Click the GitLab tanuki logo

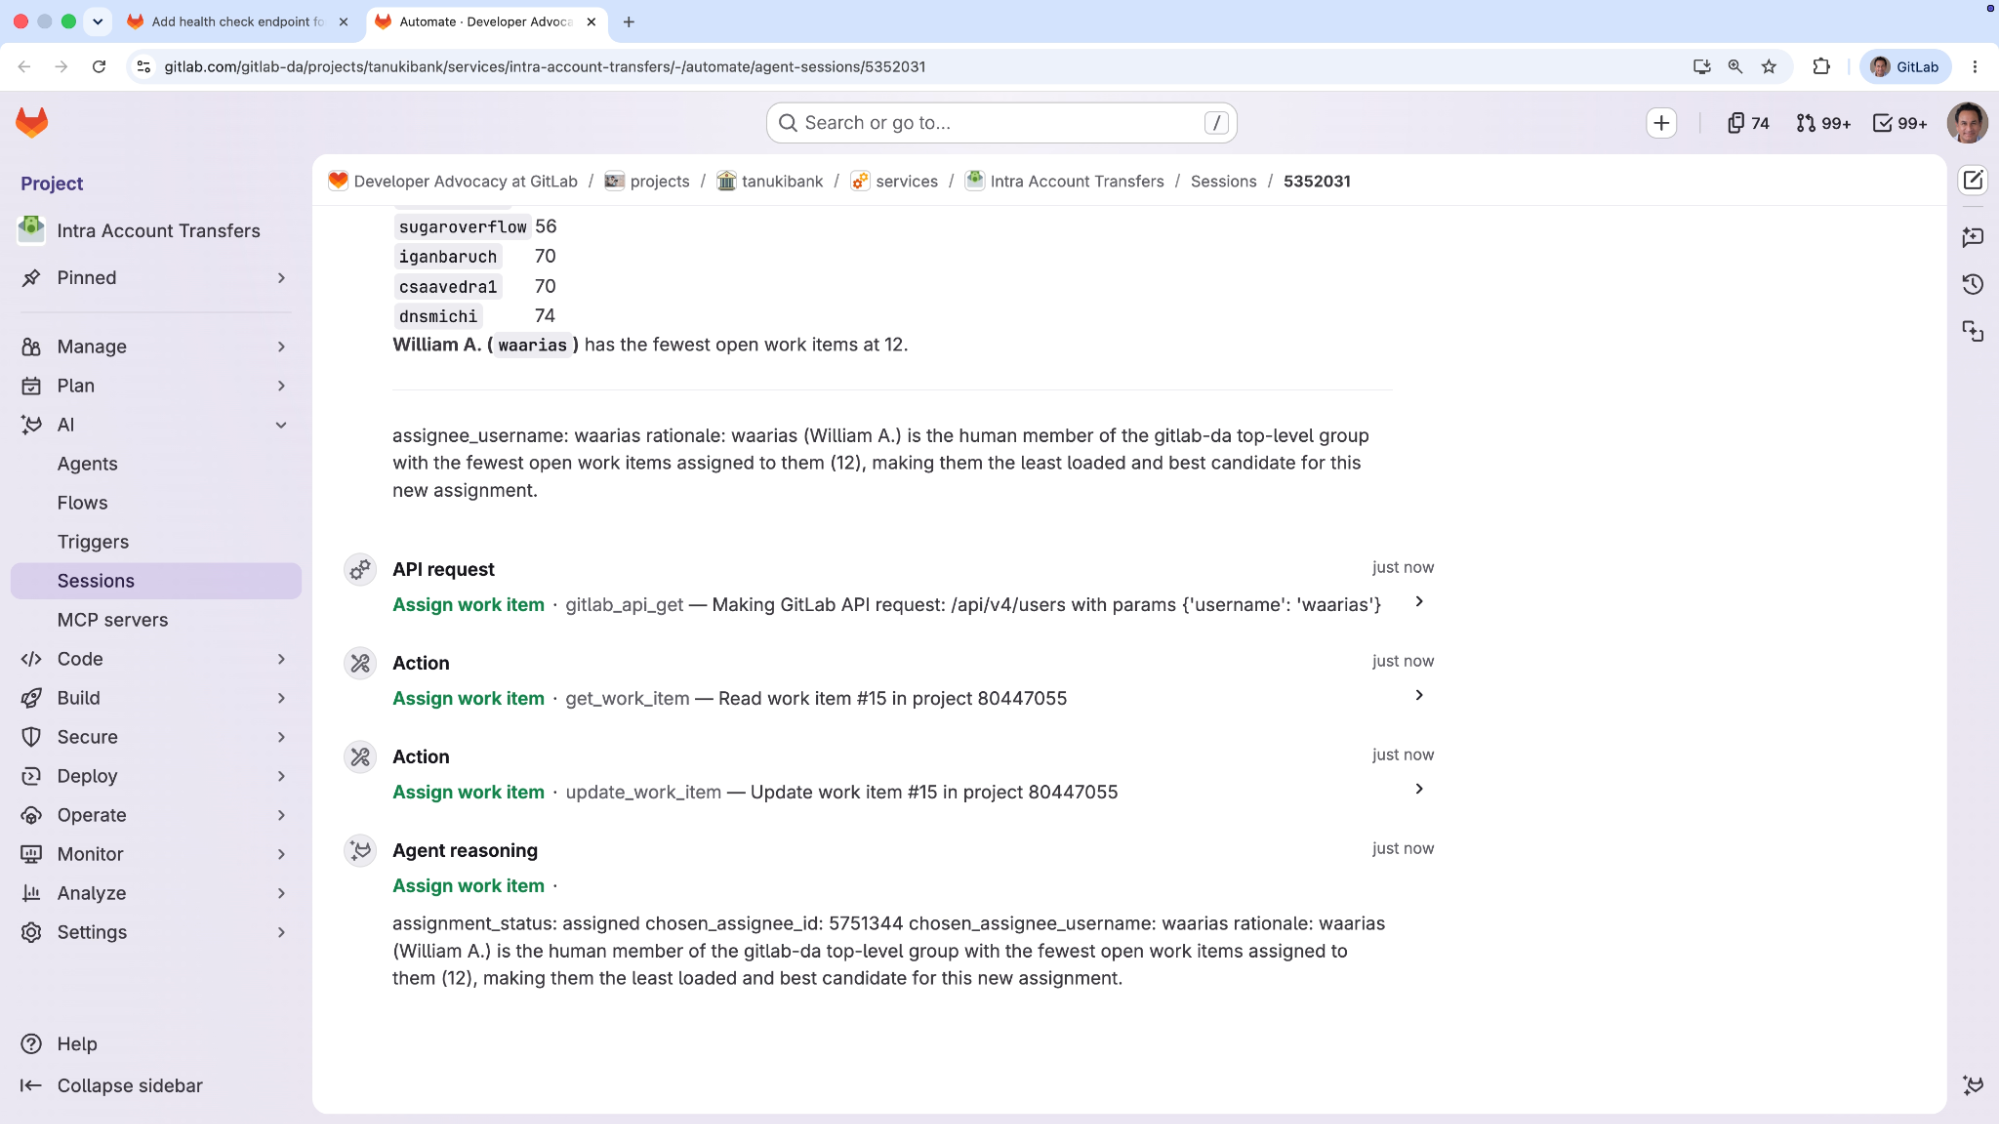(32, 122)
